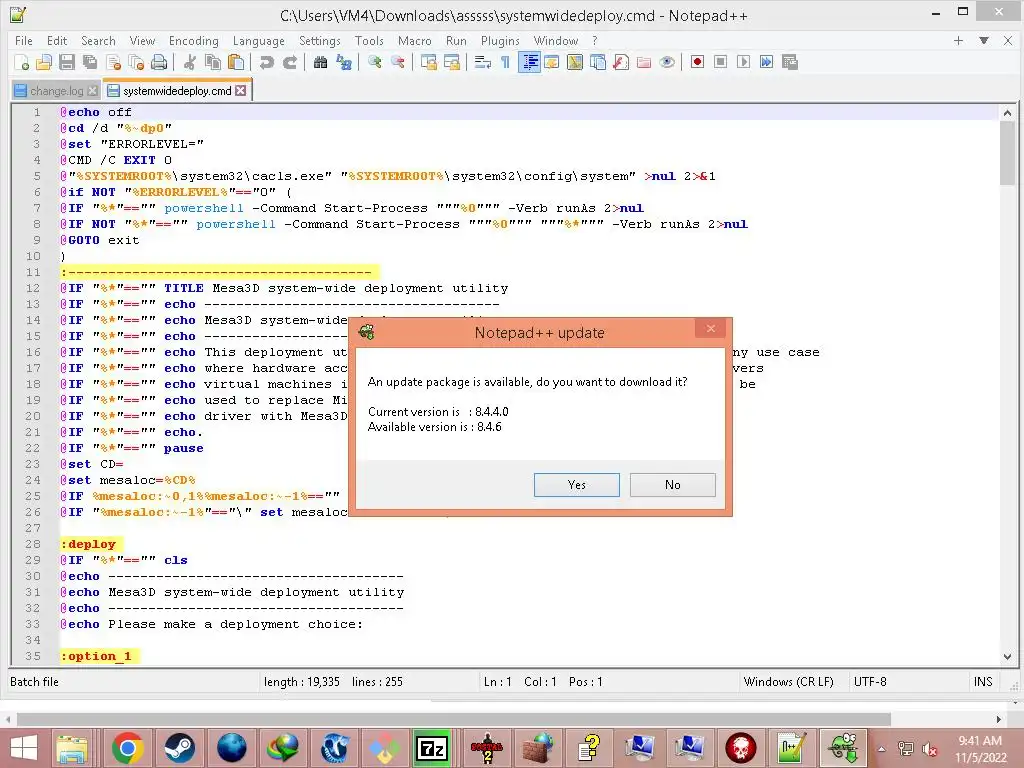Click No to decline the update

point(673,485)
